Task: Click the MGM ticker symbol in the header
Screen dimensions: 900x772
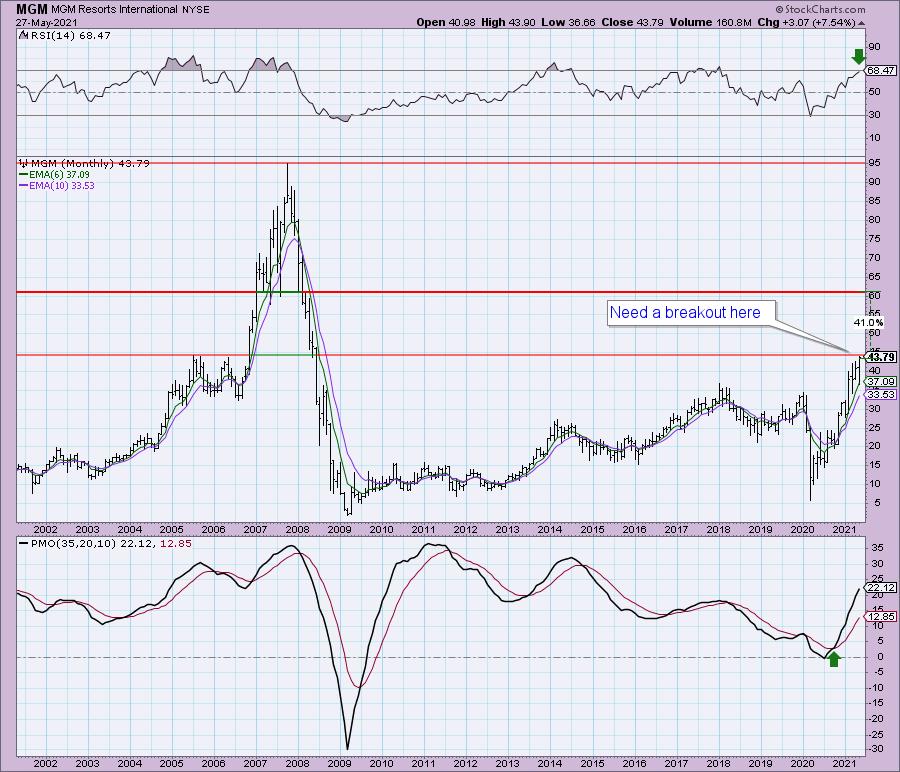Action: click(32, 9)
